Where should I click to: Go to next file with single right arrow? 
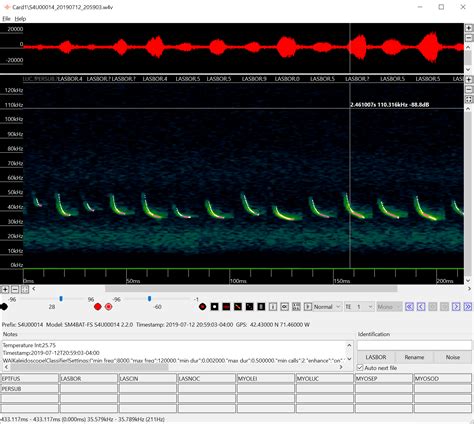[x=456, y=307]
